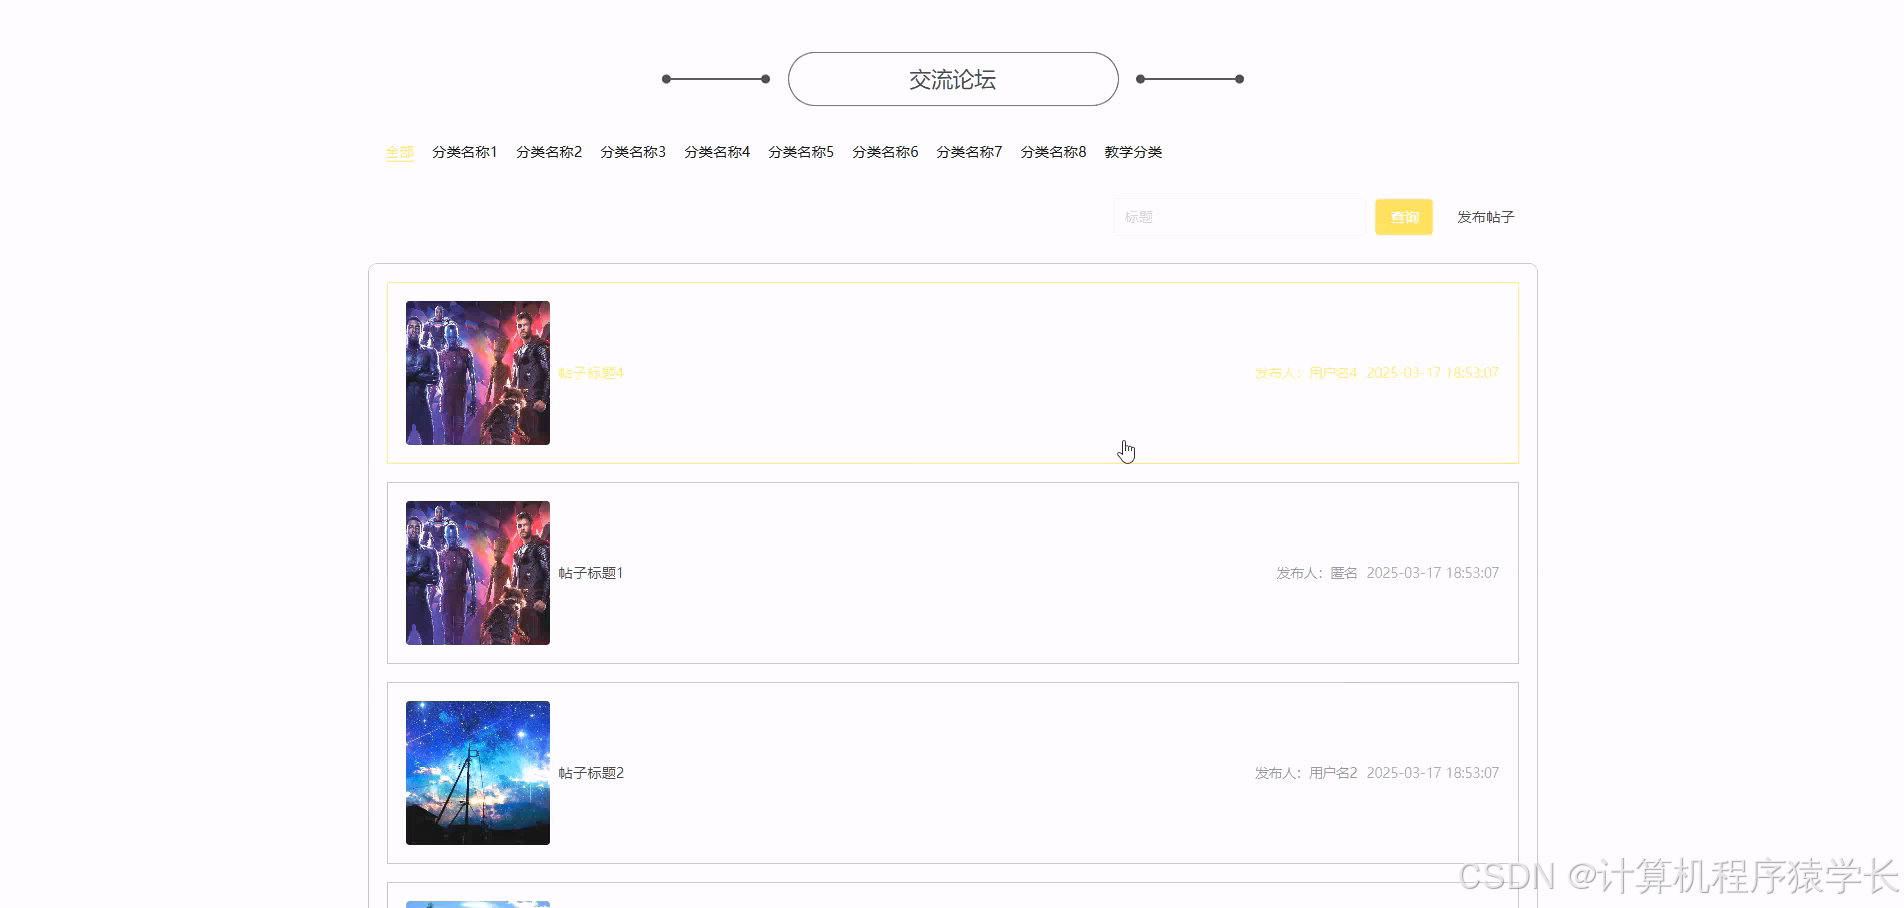The image size is (1904, 908).
Task: Go to 分类名称8 category
Action: (x=1052, y=152)
